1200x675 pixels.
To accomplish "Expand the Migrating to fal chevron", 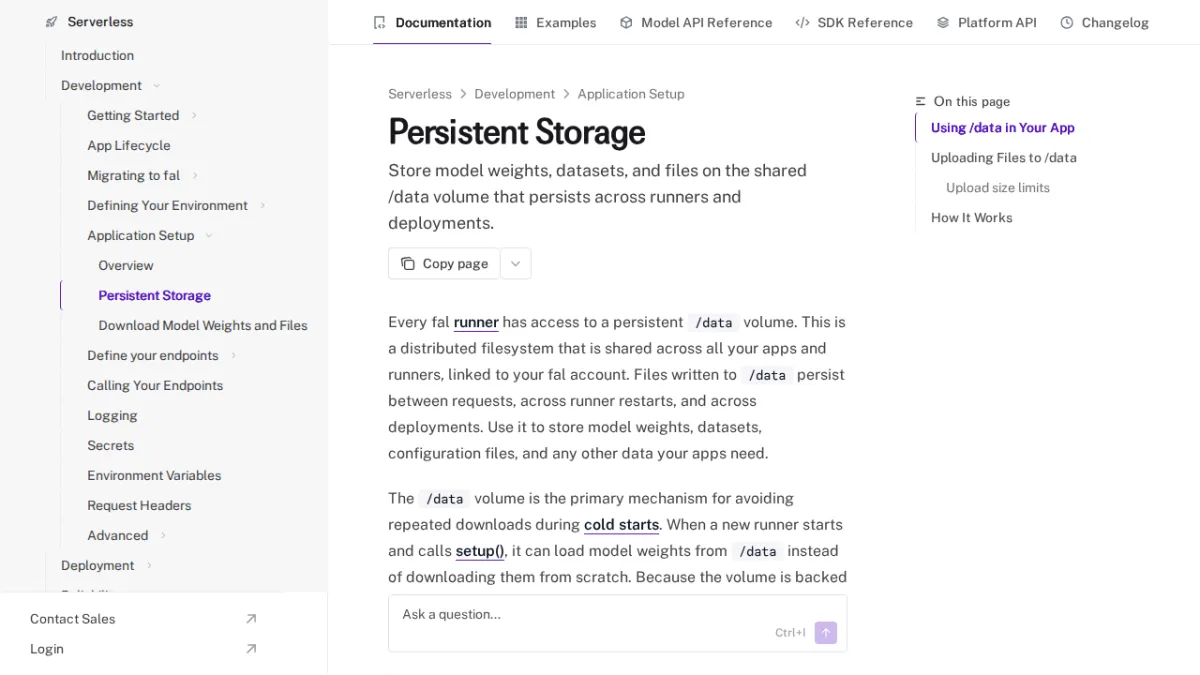I will coord(195,176).
